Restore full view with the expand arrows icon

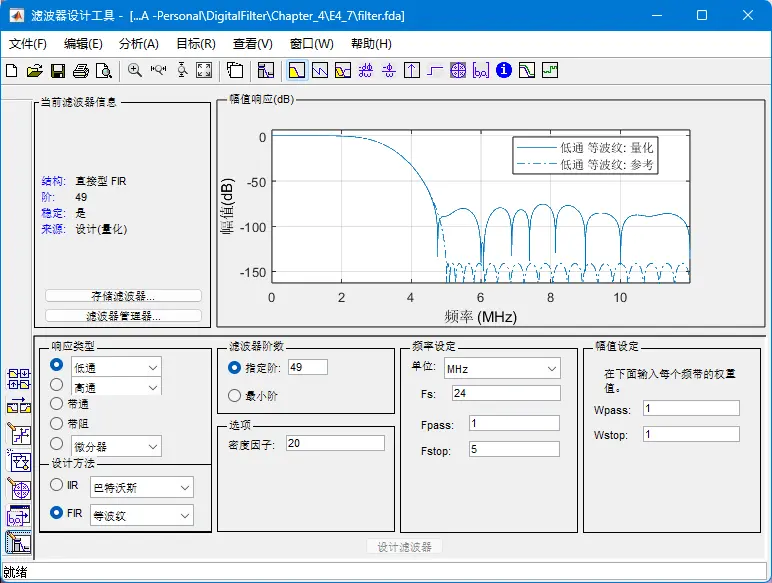[x=204, y=70]
